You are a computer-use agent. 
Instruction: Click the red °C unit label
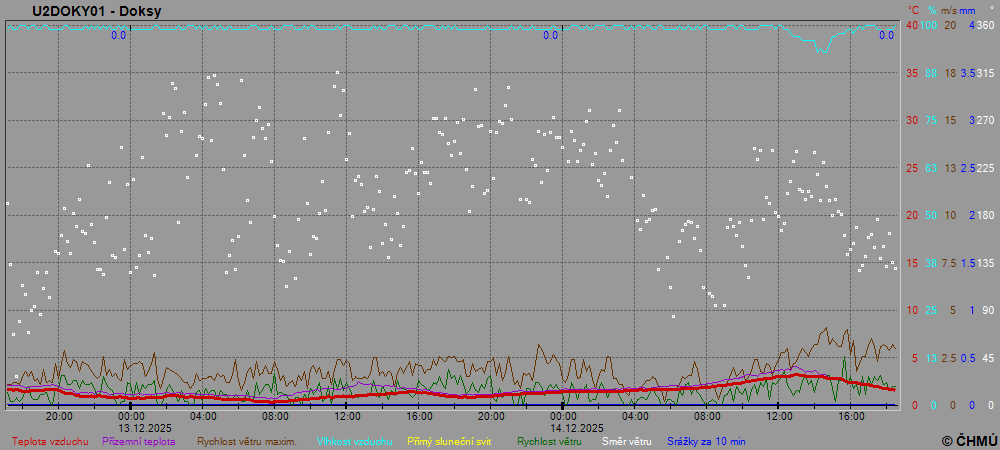tap(913, 10)
